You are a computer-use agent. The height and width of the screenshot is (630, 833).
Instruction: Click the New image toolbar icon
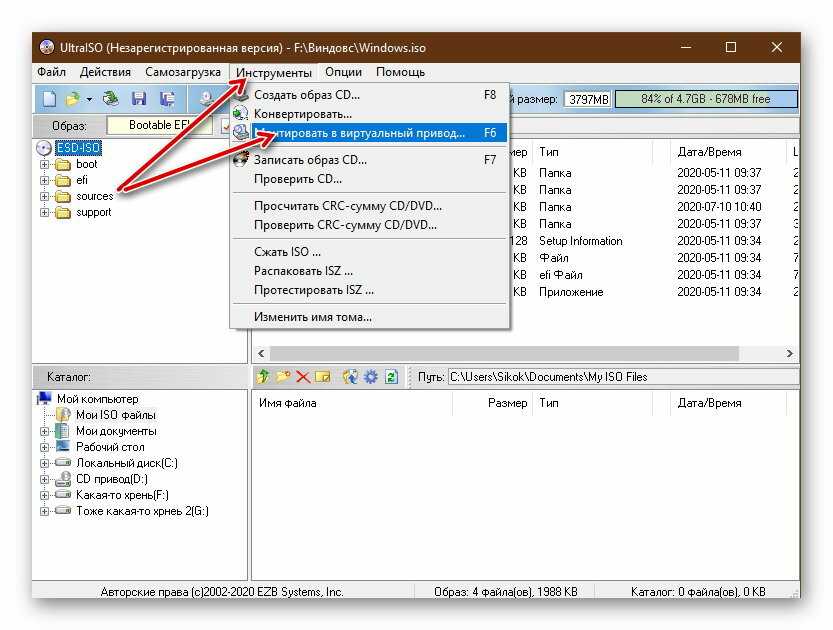point(49,99)
